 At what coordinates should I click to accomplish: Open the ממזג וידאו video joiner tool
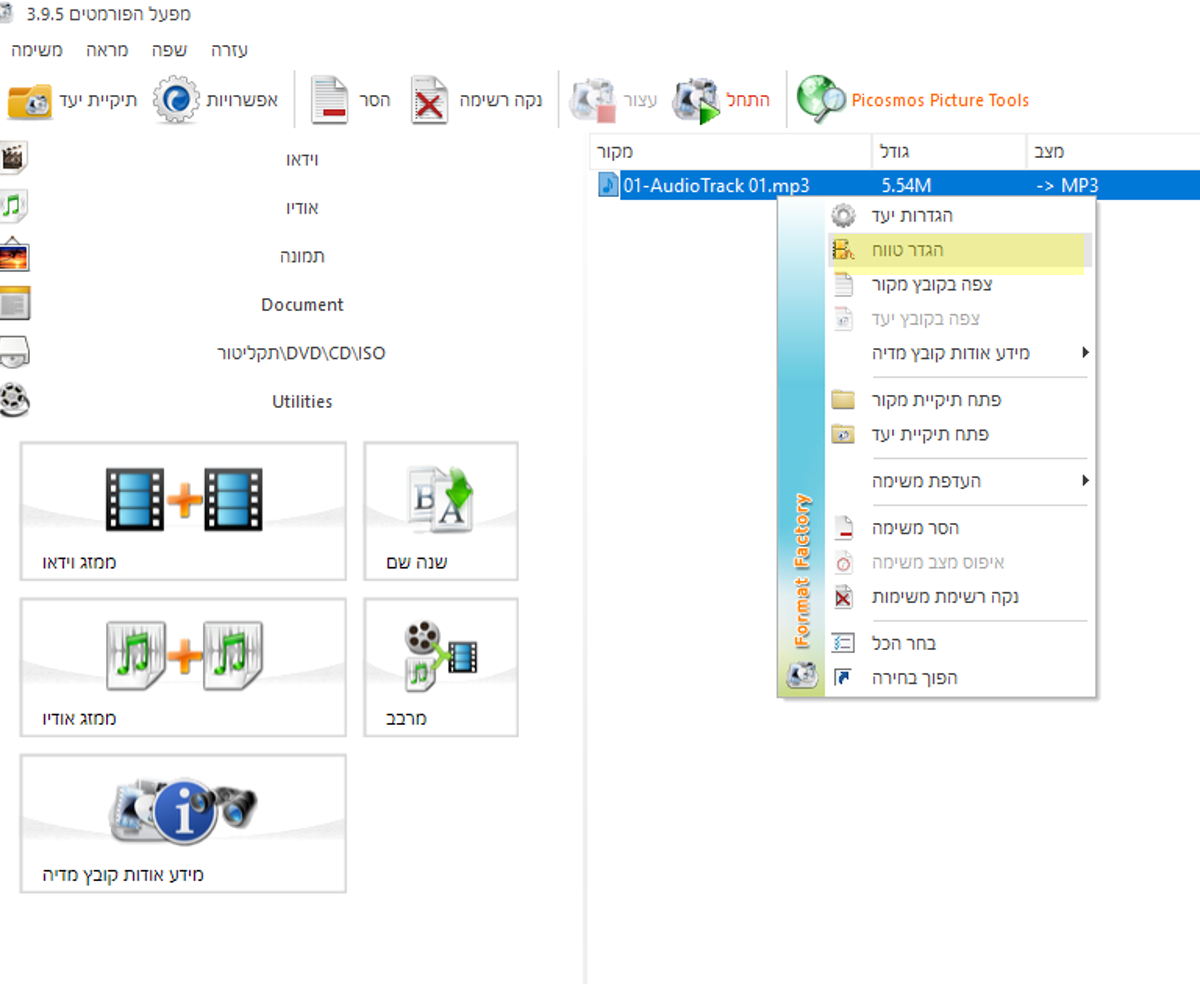183,511
